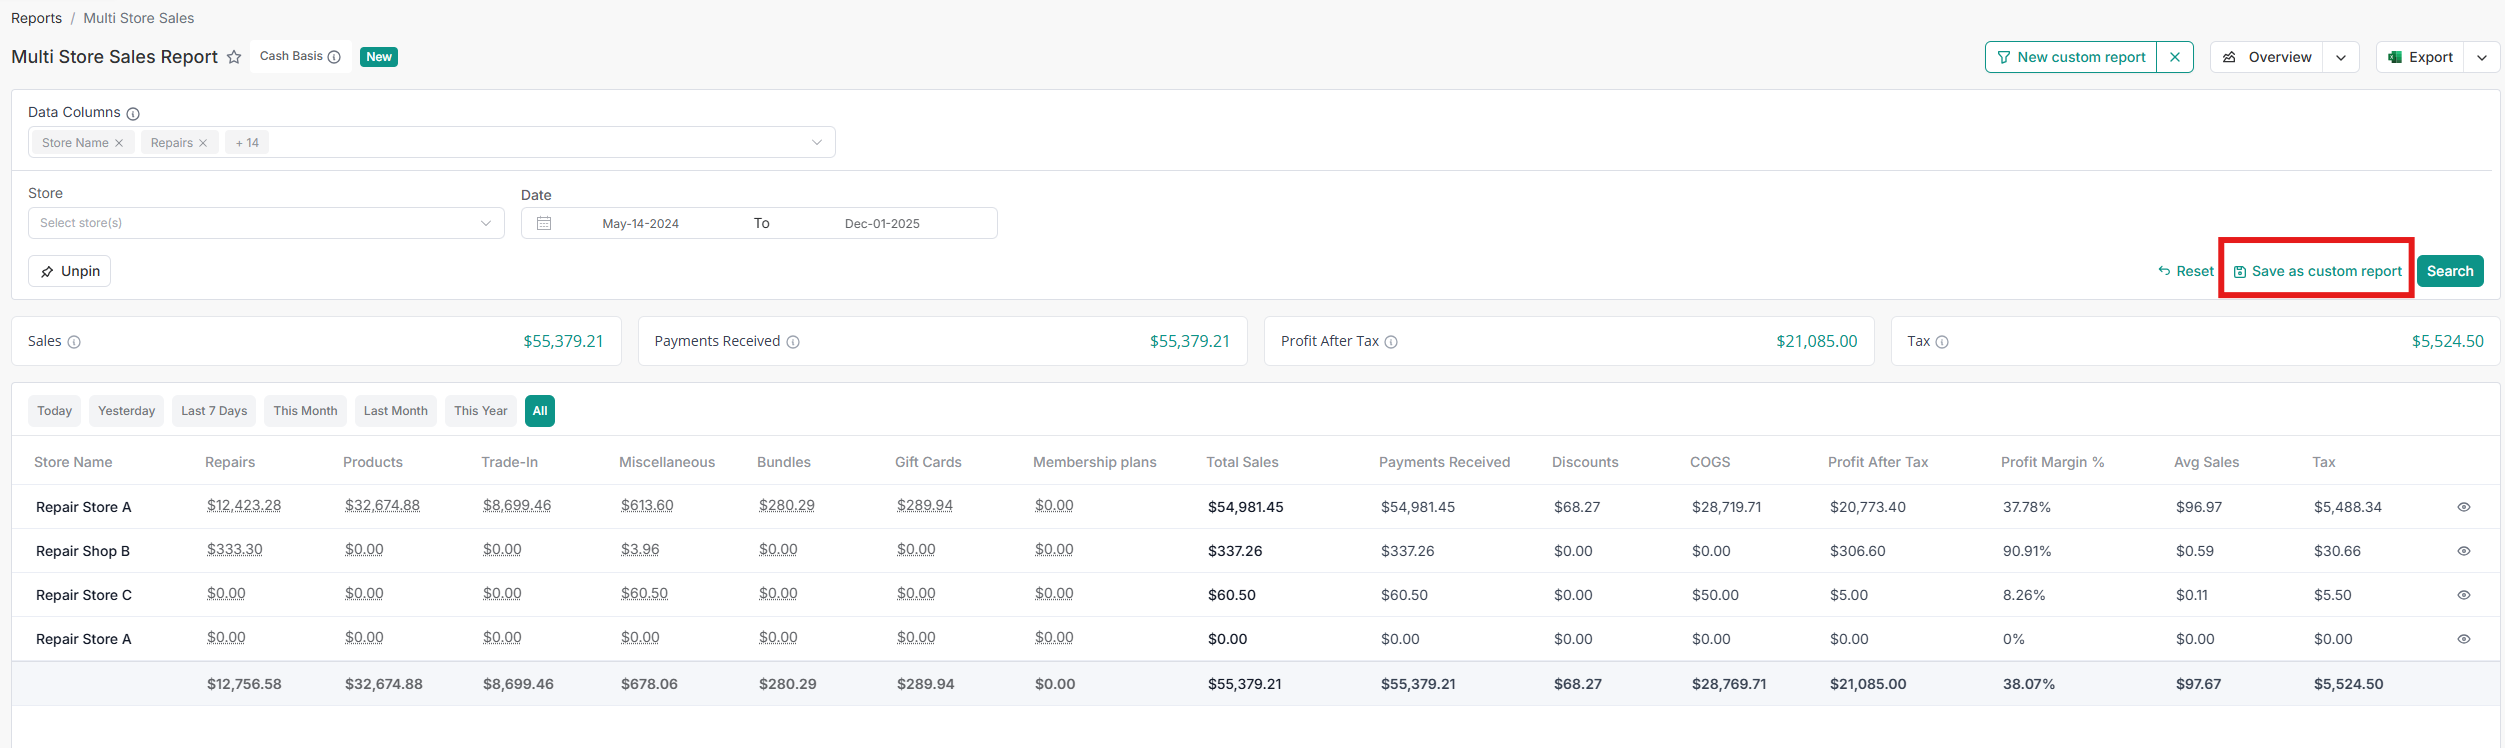Open the date range calendar icon
This screenshot has width=2505, height=748.
point(544,223)
